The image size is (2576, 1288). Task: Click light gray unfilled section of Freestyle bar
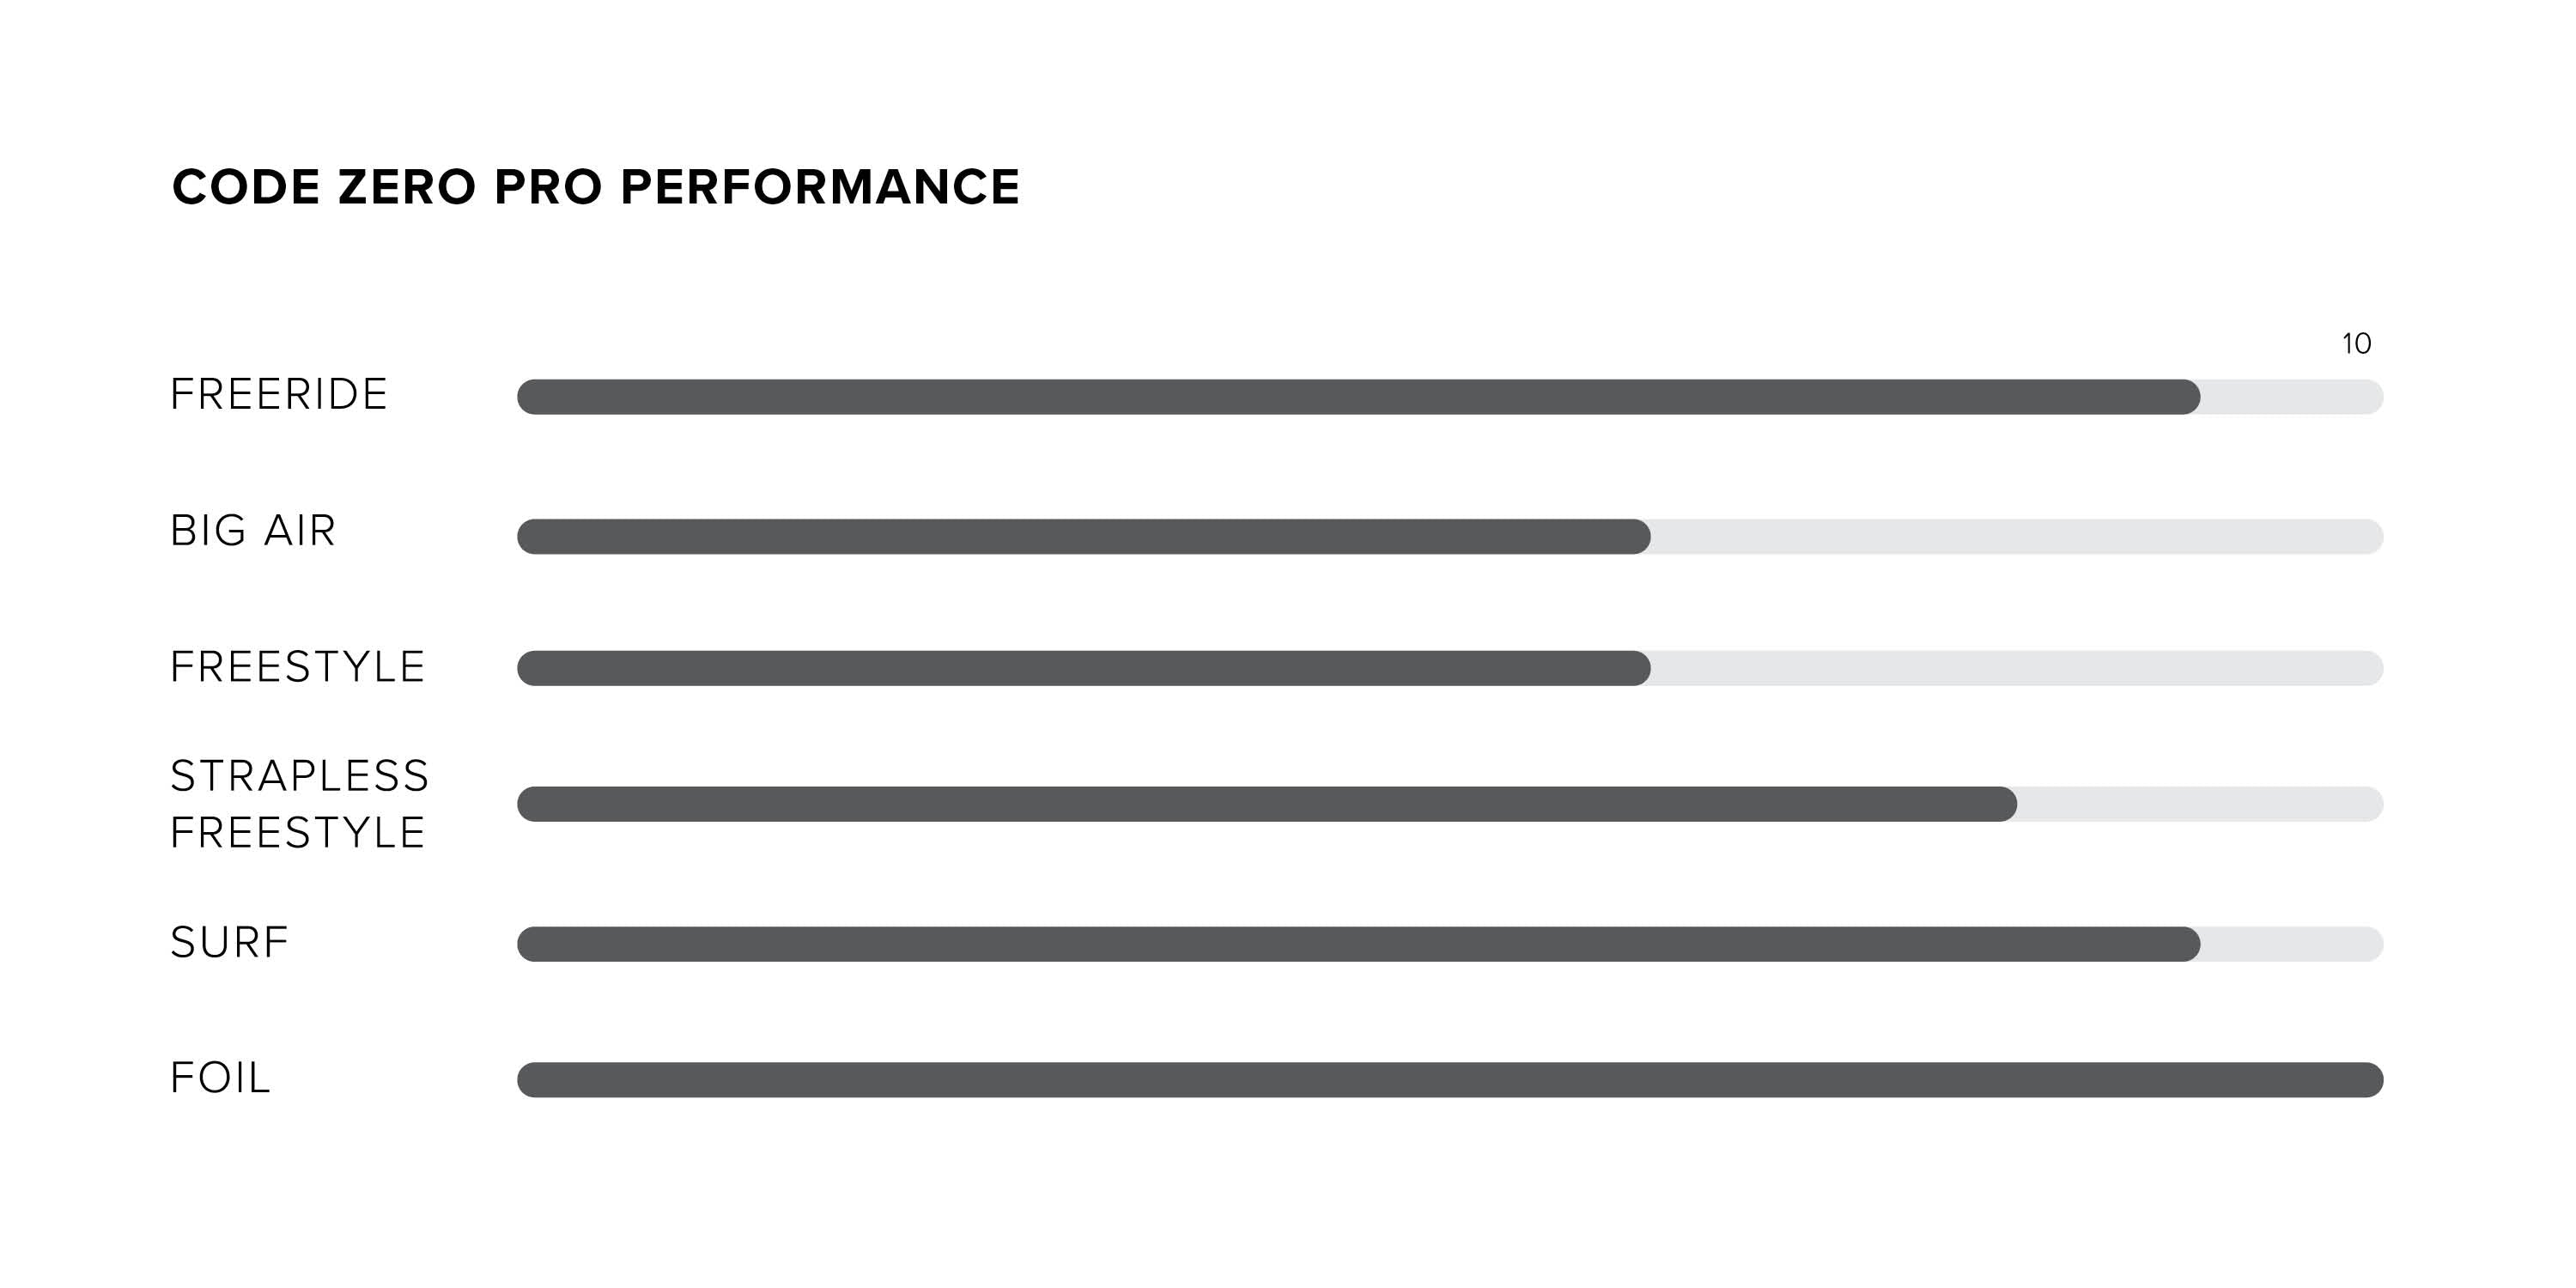(2015, 668)
